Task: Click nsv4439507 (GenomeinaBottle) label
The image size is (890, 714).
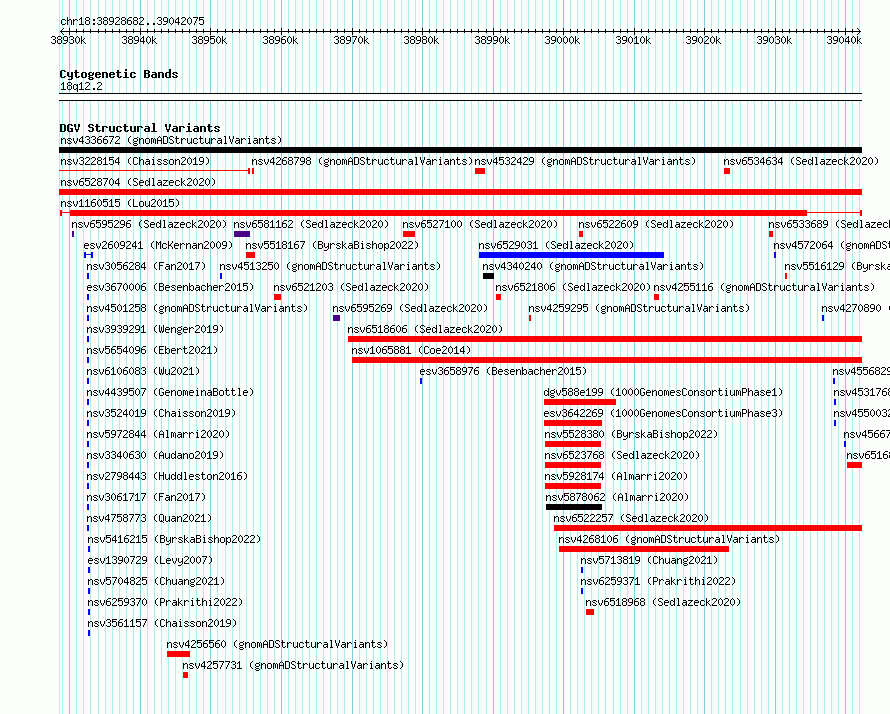Action: click(x=170, y=392)
